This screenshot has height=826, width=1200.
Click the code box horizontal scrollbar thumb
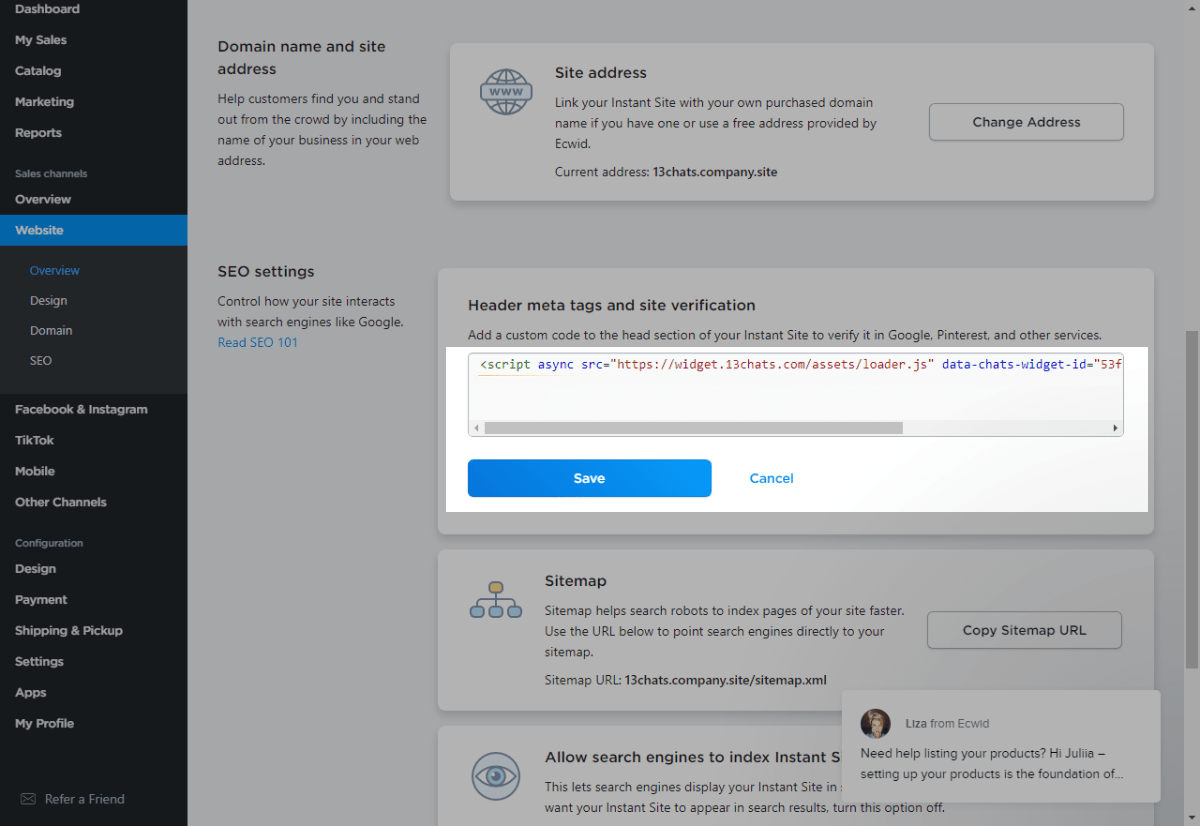point(693,428)
